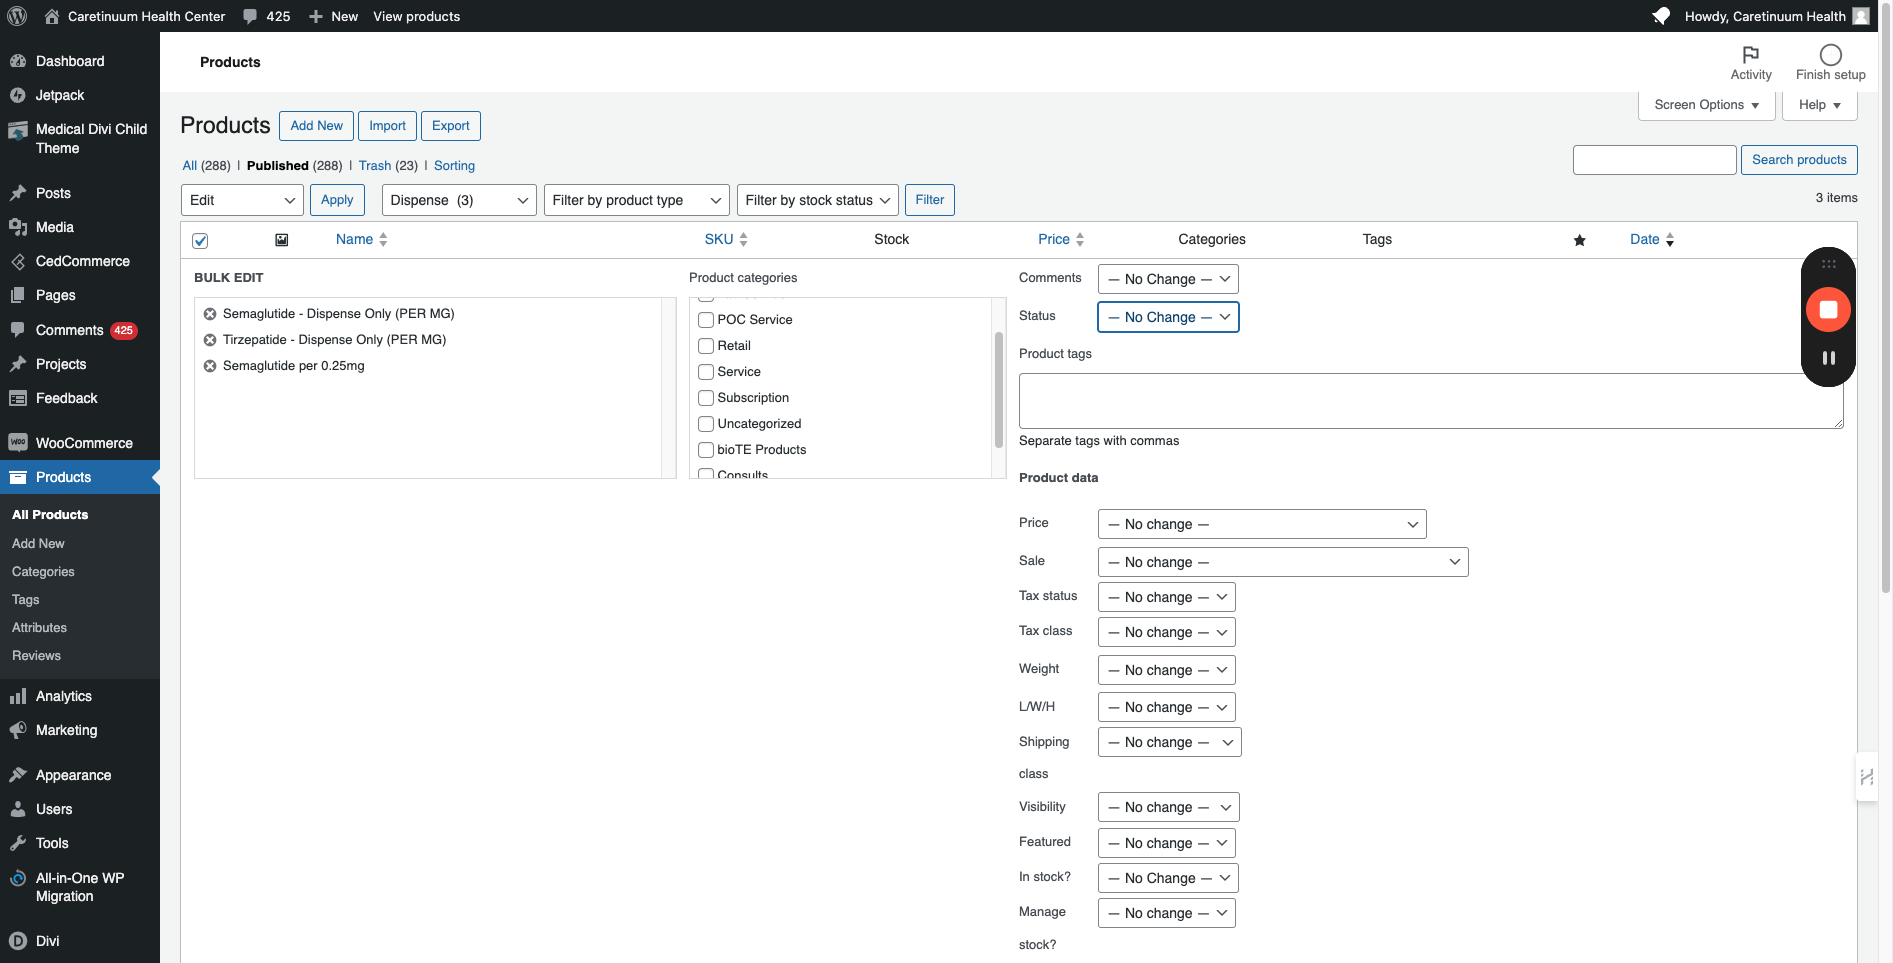Expand the Status No Change dropdown
1893x963 pixels.
1168,317
